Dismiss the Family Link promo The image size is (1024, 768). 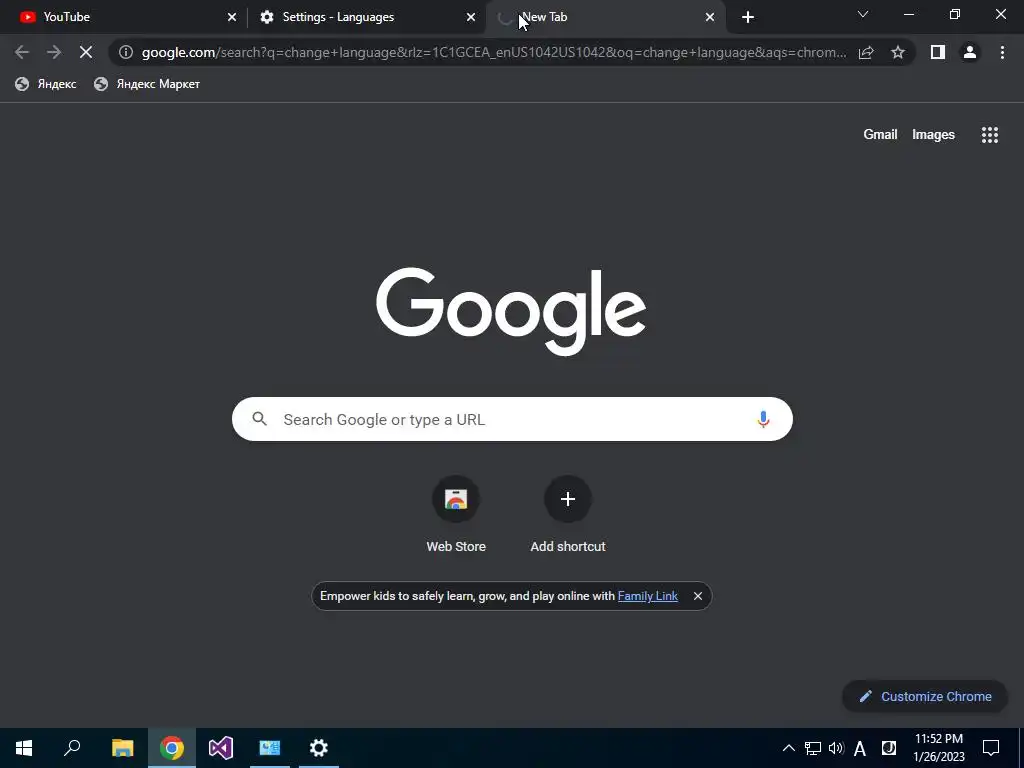coord(697,596)
